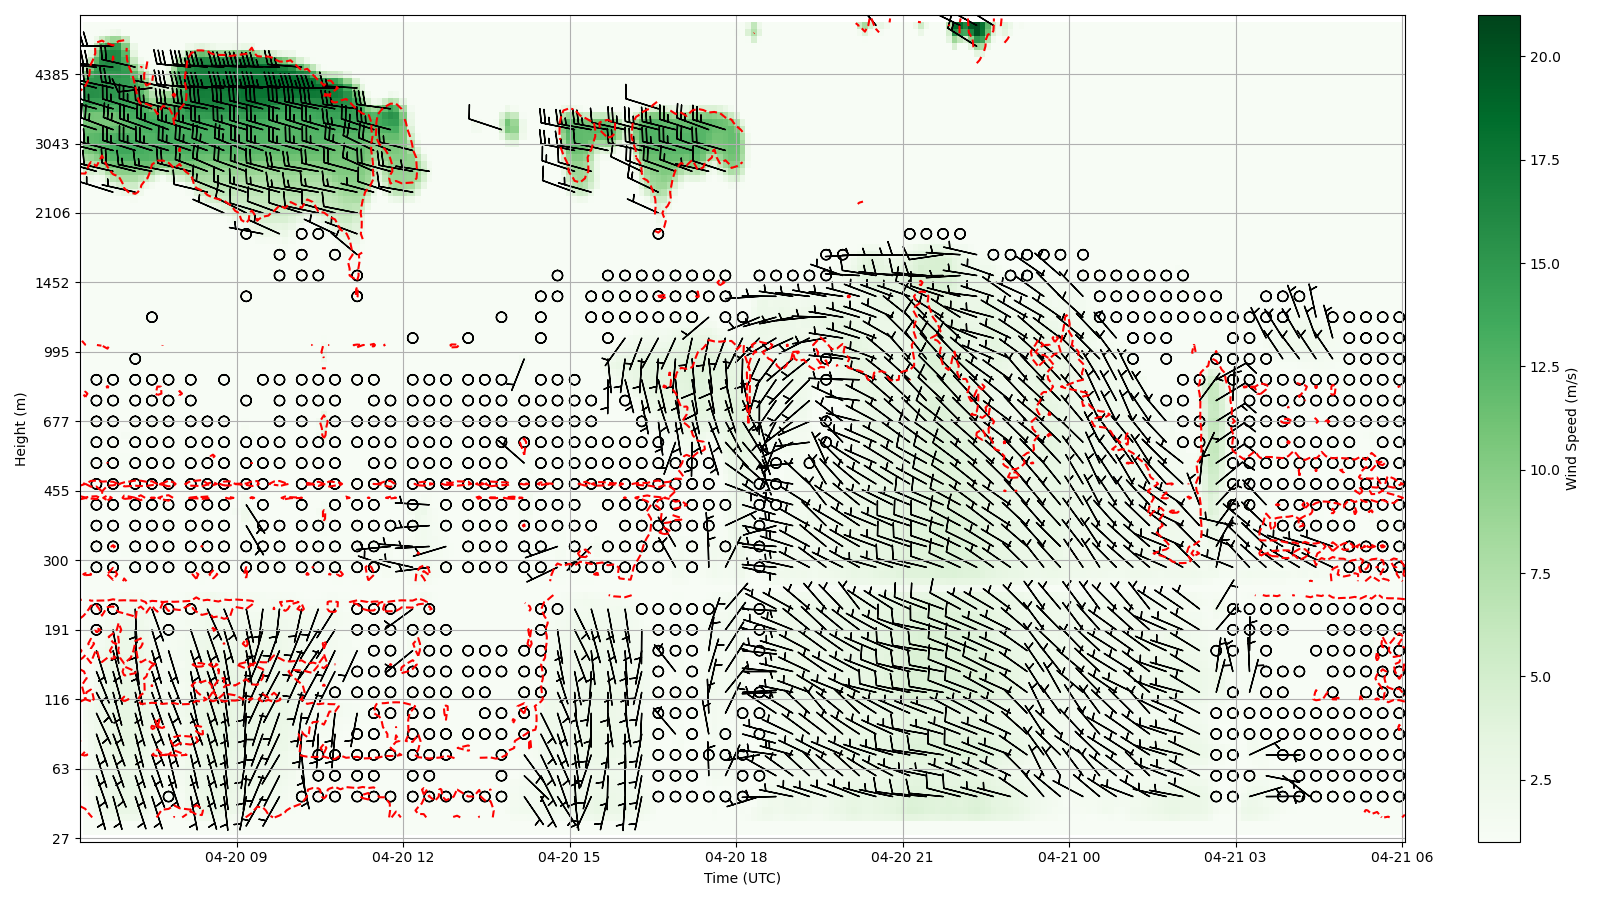Click the "Time (UTC)" x-axis label
Viewport: 1600px width, 900px height.
click(x=741, y=878)
